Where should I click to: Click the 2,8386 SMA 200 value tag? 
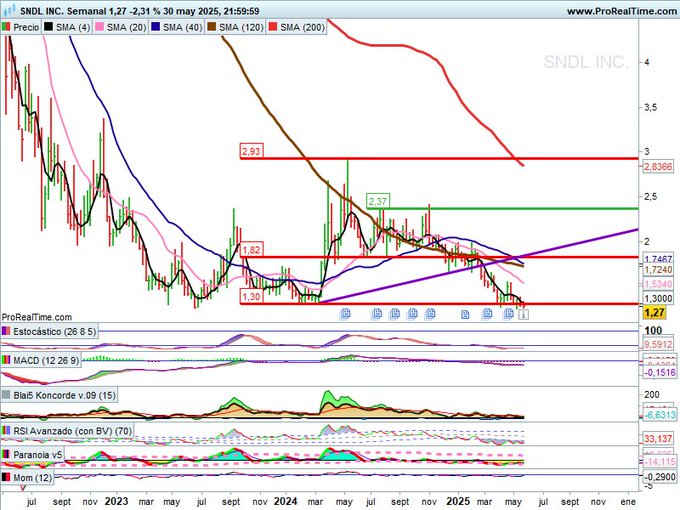[658, 167]
